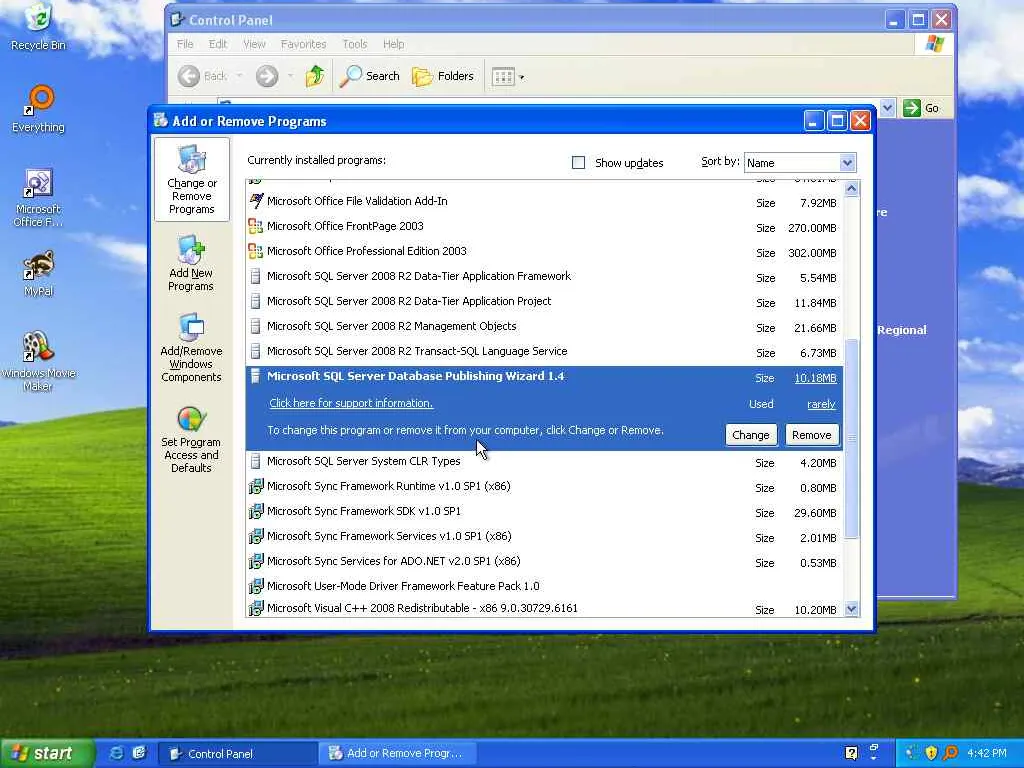Click the MyPal desktop icon

[39, 274]
